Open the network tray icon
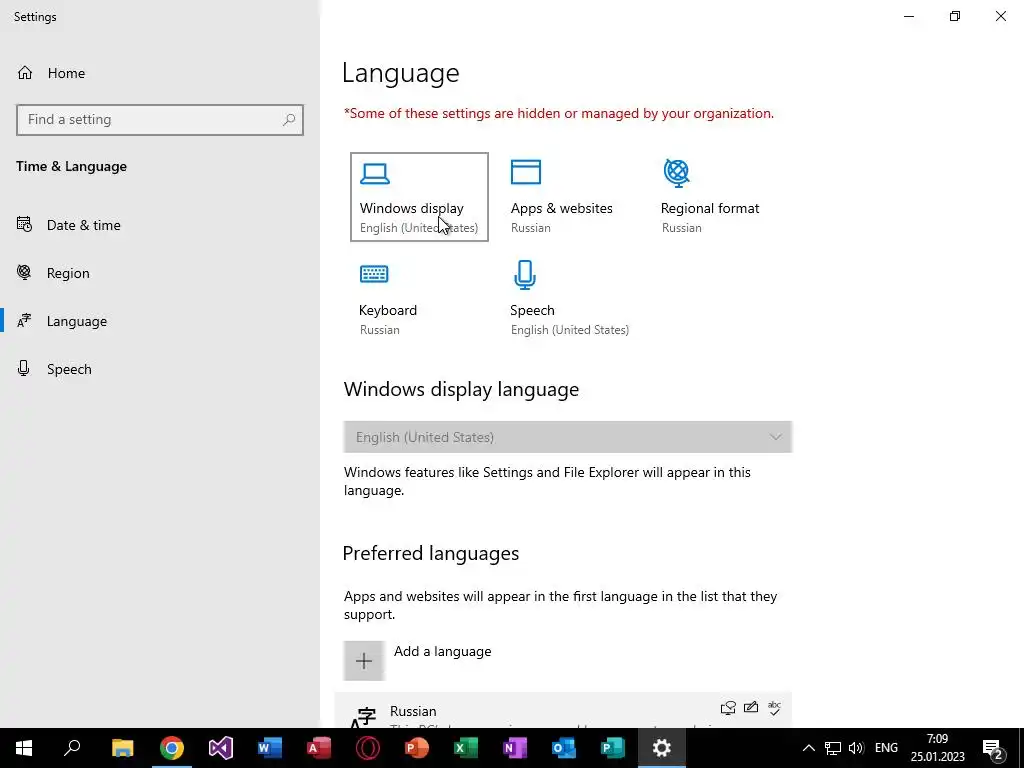This screenshot has width=1024, height=768. point(833,748)
